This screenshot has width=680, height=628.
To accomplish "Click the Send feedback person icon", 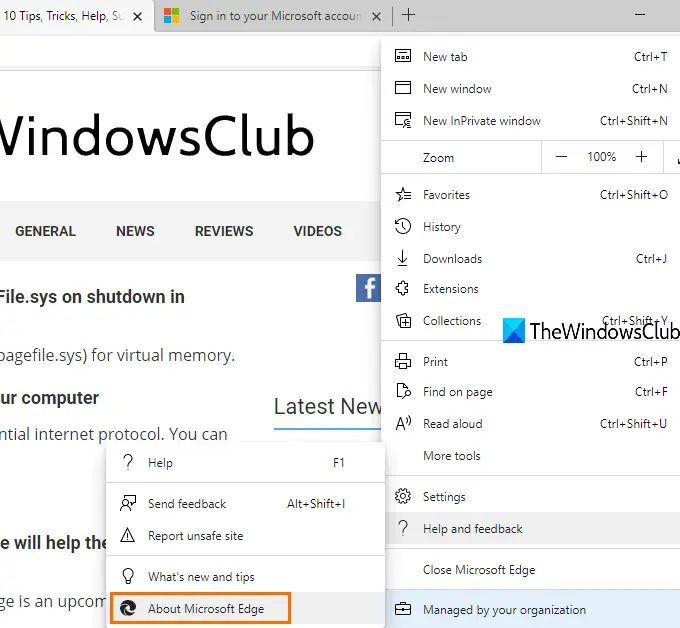I will [128, 503].
